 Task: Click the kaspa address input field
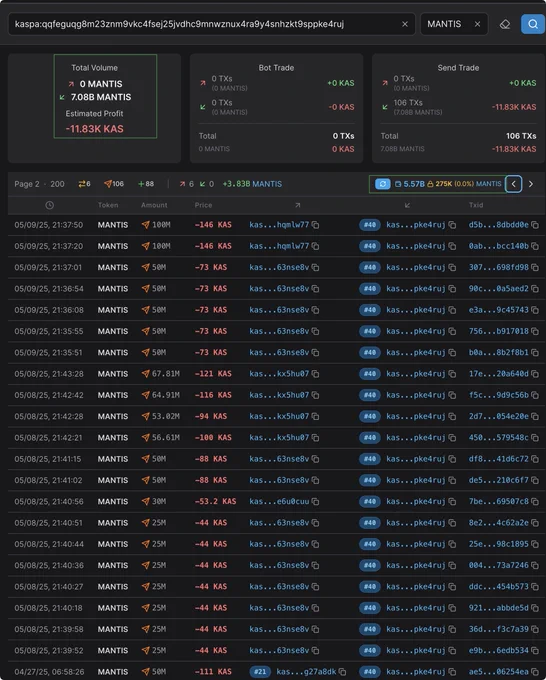pos(212,24)
